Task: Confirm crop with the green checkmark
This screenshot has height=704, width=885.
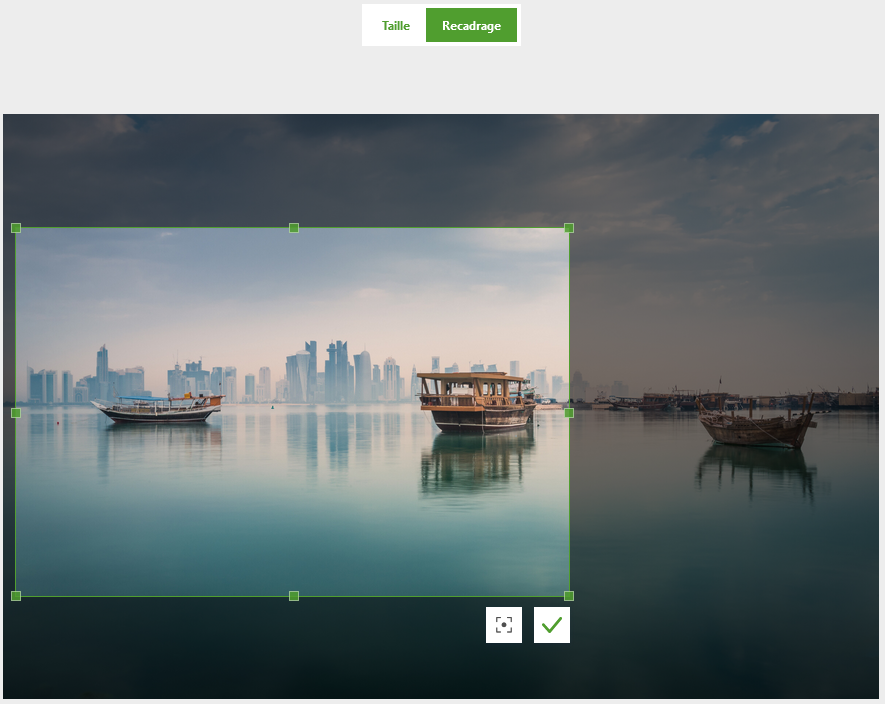Action: tap(551, 625)
